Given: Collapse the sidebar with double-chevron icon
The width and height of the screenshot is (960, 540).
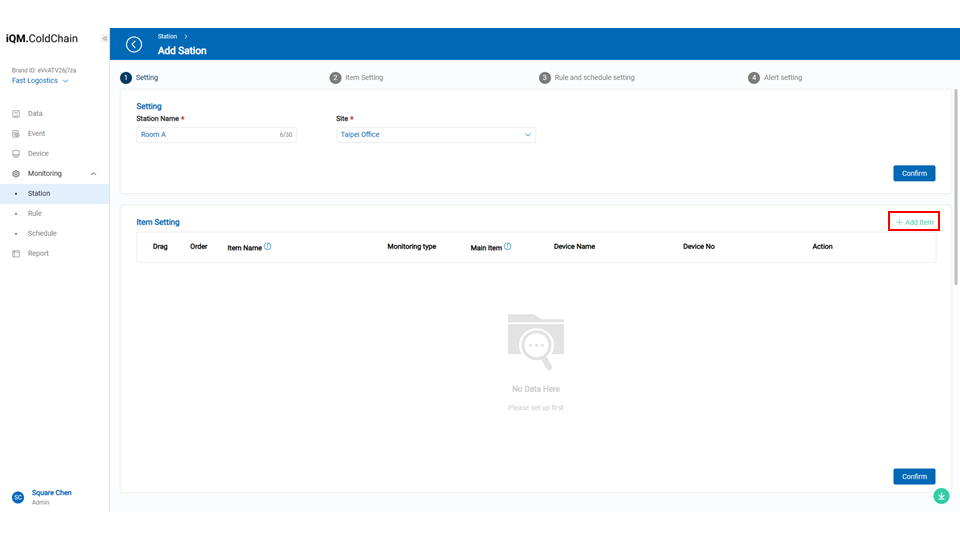Looking at the screenshot, I should [x=105, y=38].
